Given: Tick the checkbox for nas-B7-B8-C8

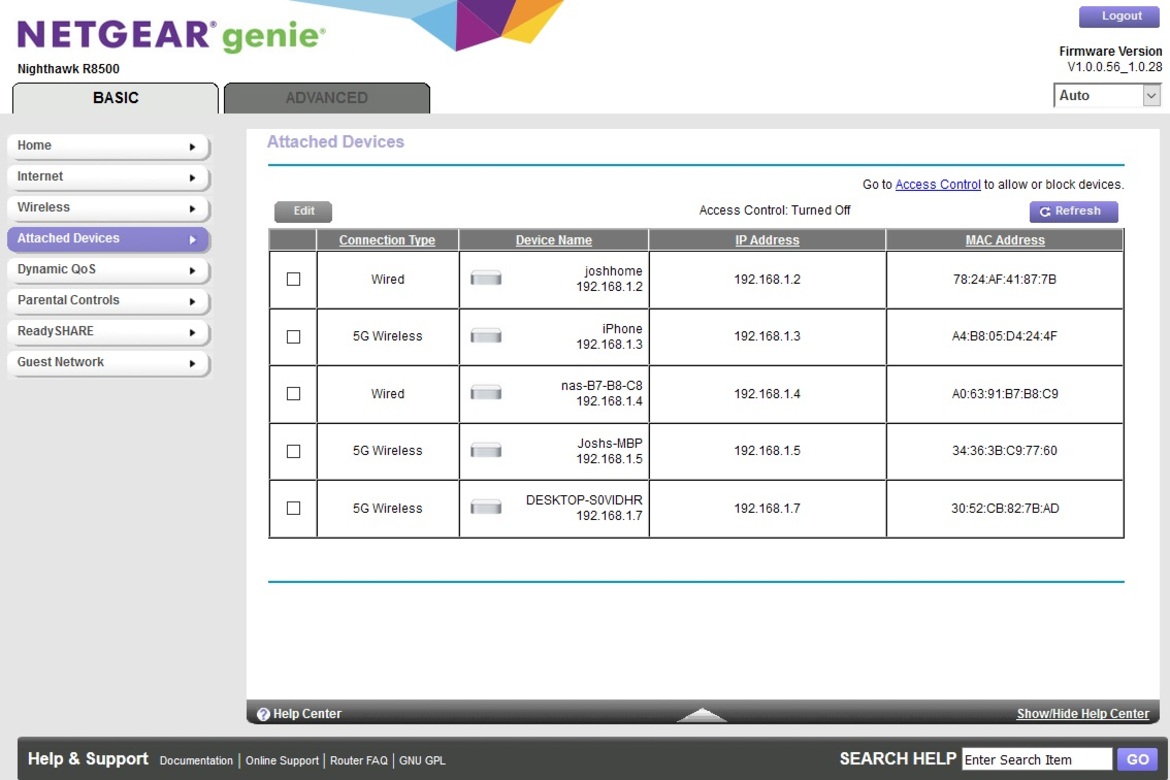Looking at the screenshot, I should (293, 393).
